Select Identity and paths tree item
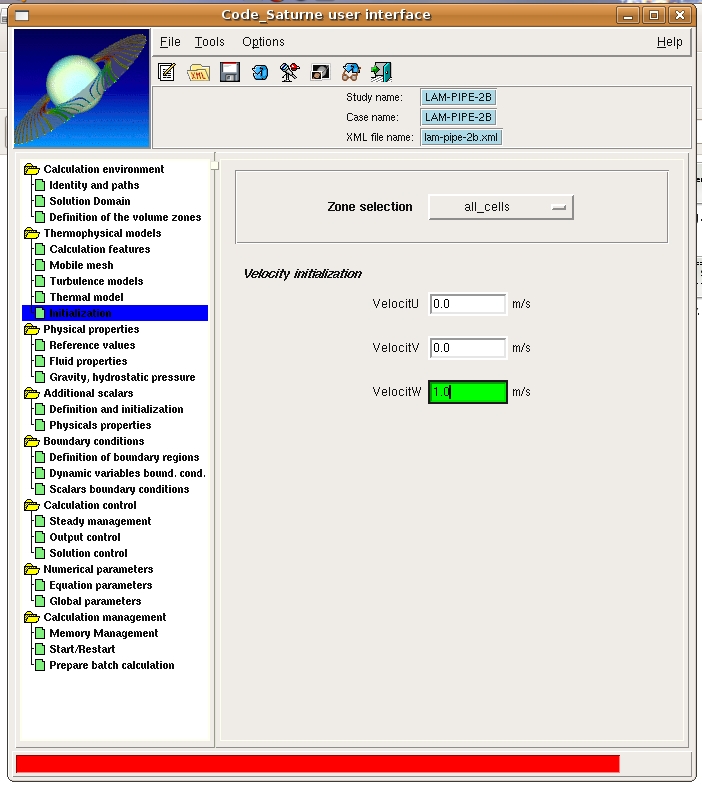 (x=94, y=185)
